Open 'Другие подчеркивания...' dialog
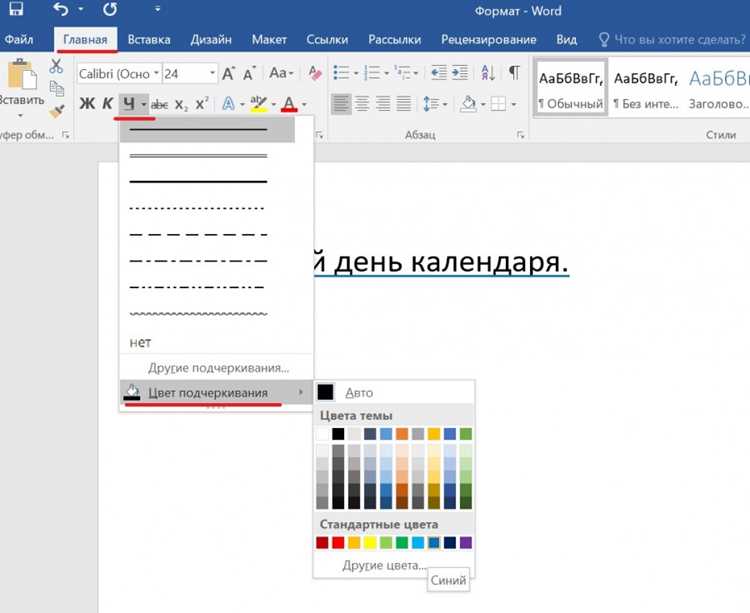 coord(217,368)
